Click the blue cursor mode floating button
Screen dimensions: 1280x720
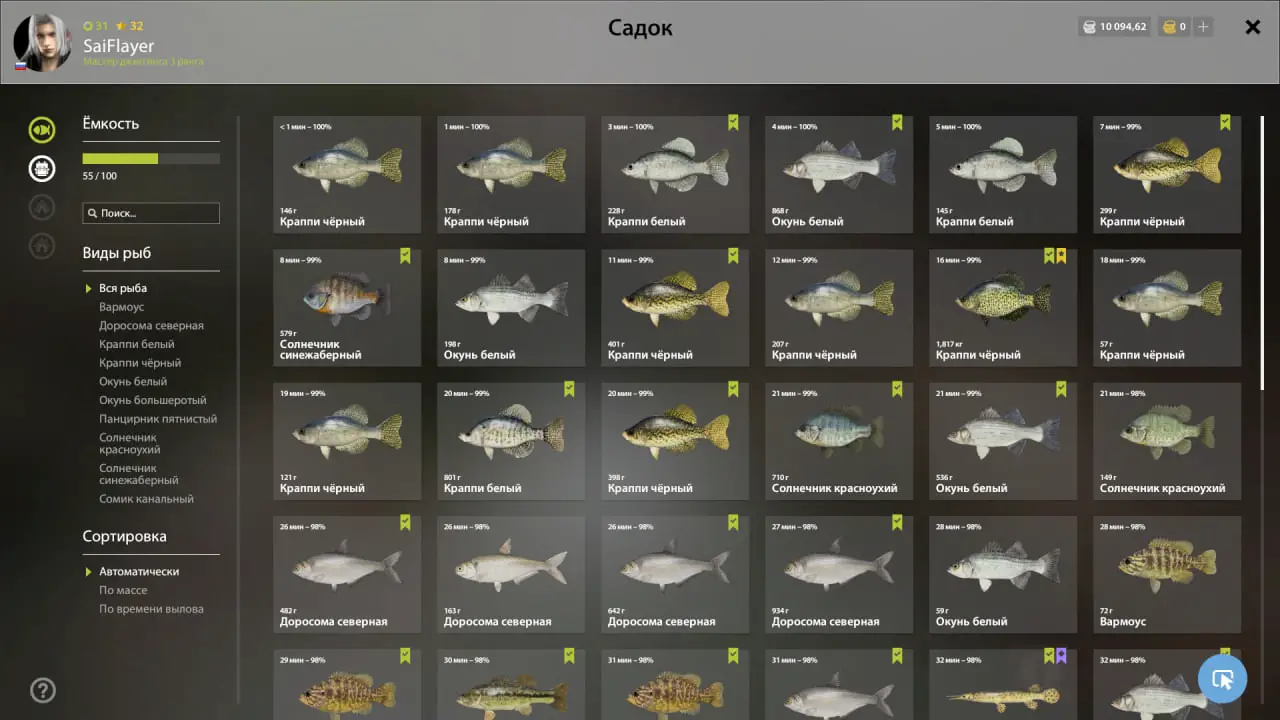point(1222,679)
